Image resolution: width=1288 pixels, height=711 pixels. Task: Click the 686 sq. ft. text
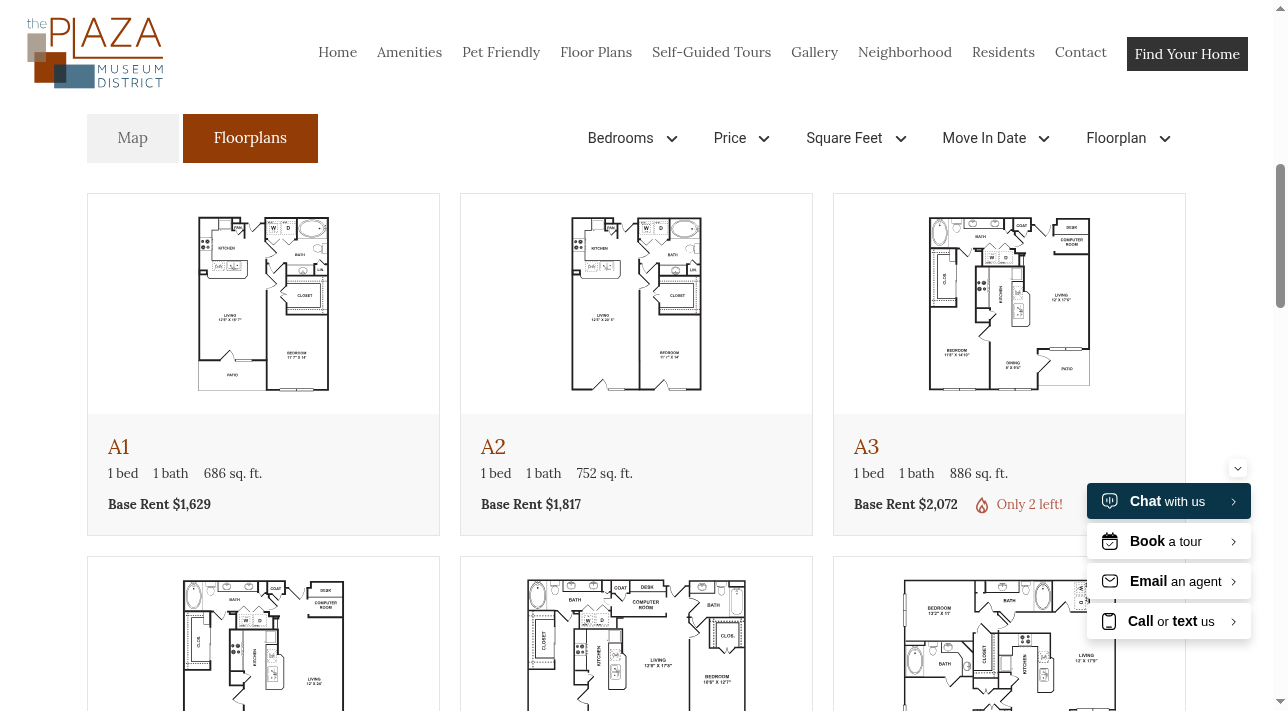pos(233,473)
